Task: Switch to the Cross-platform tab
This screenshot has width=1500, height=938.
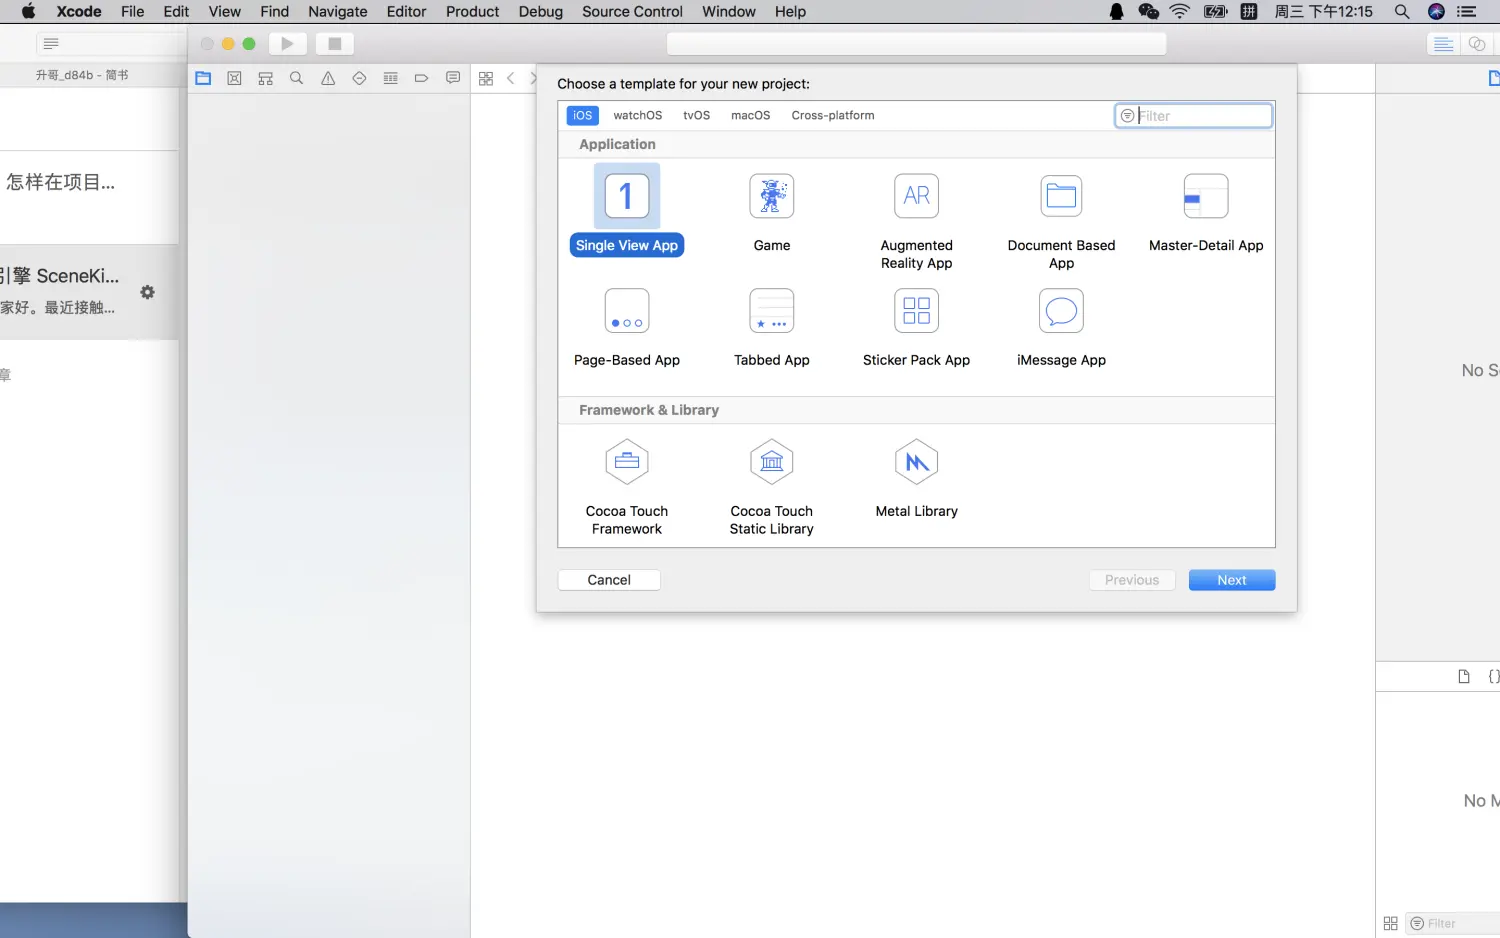Action: click(833, 115)
